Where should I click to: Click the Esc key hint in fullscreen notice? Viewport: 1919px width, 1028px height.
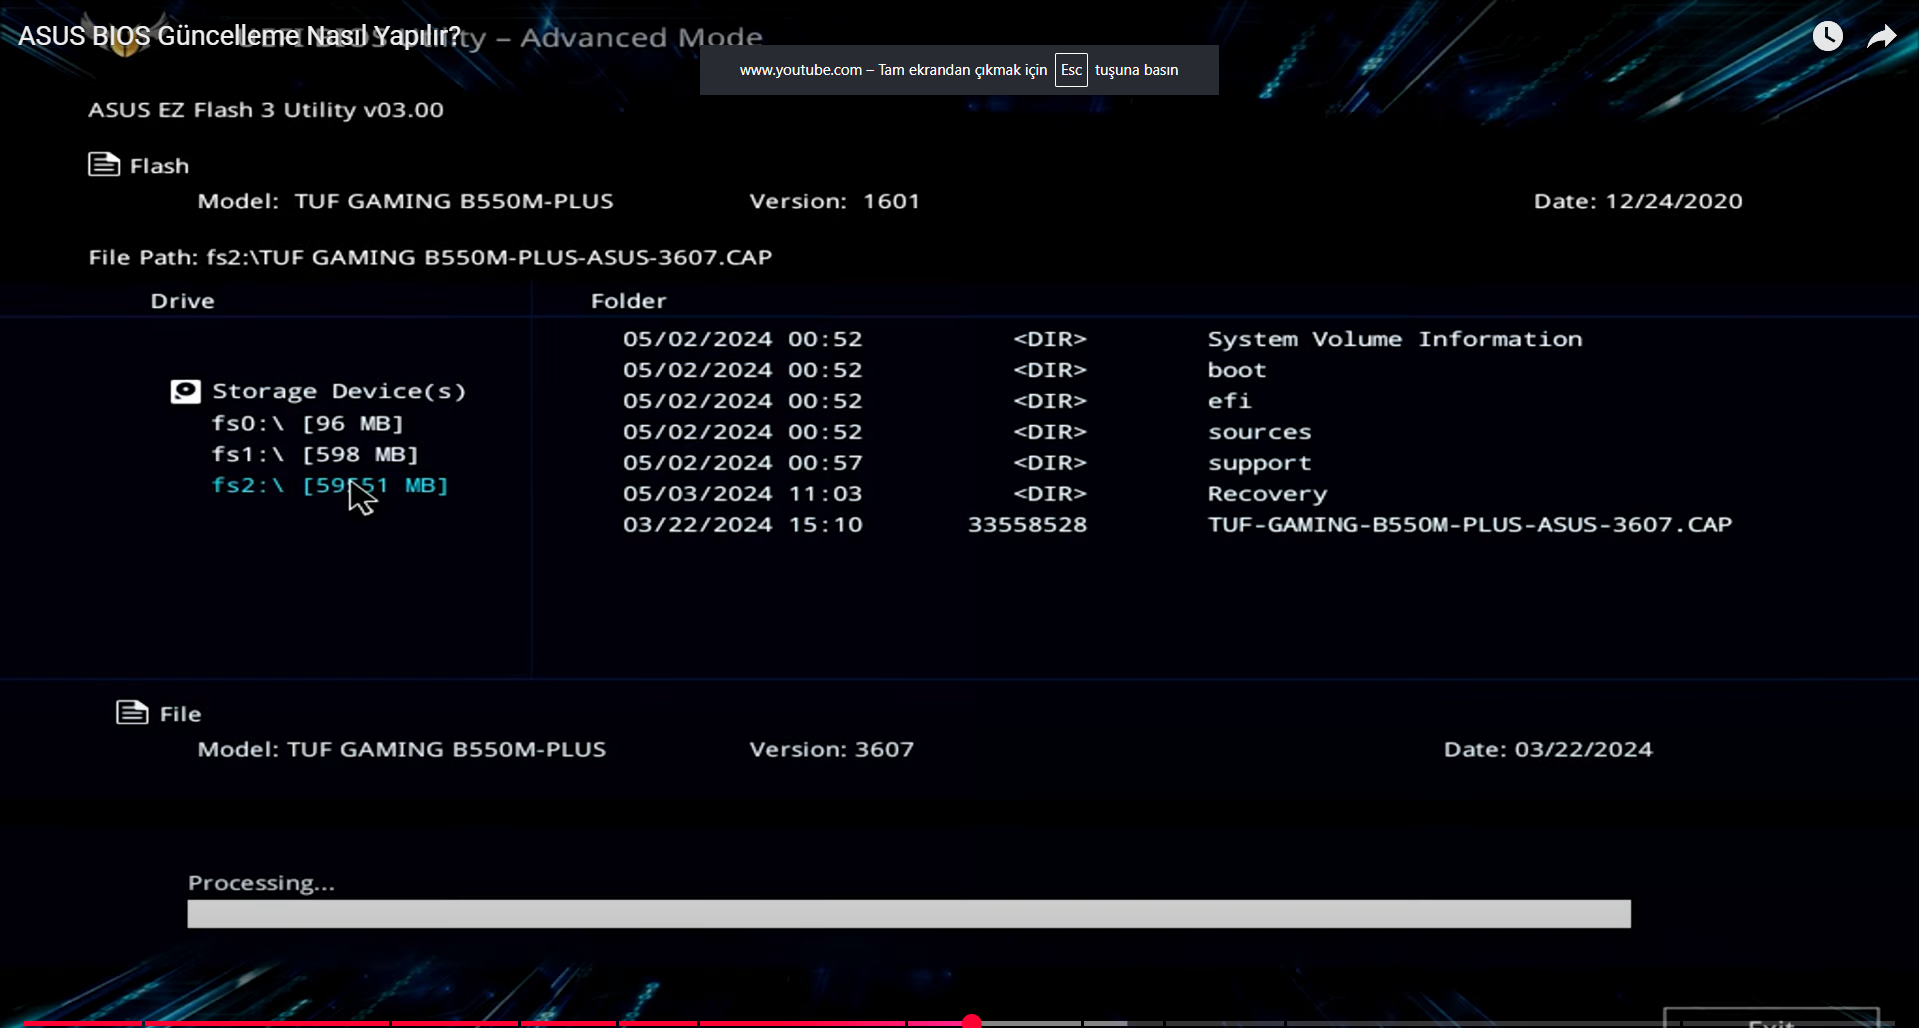(x=1071, y=70)
